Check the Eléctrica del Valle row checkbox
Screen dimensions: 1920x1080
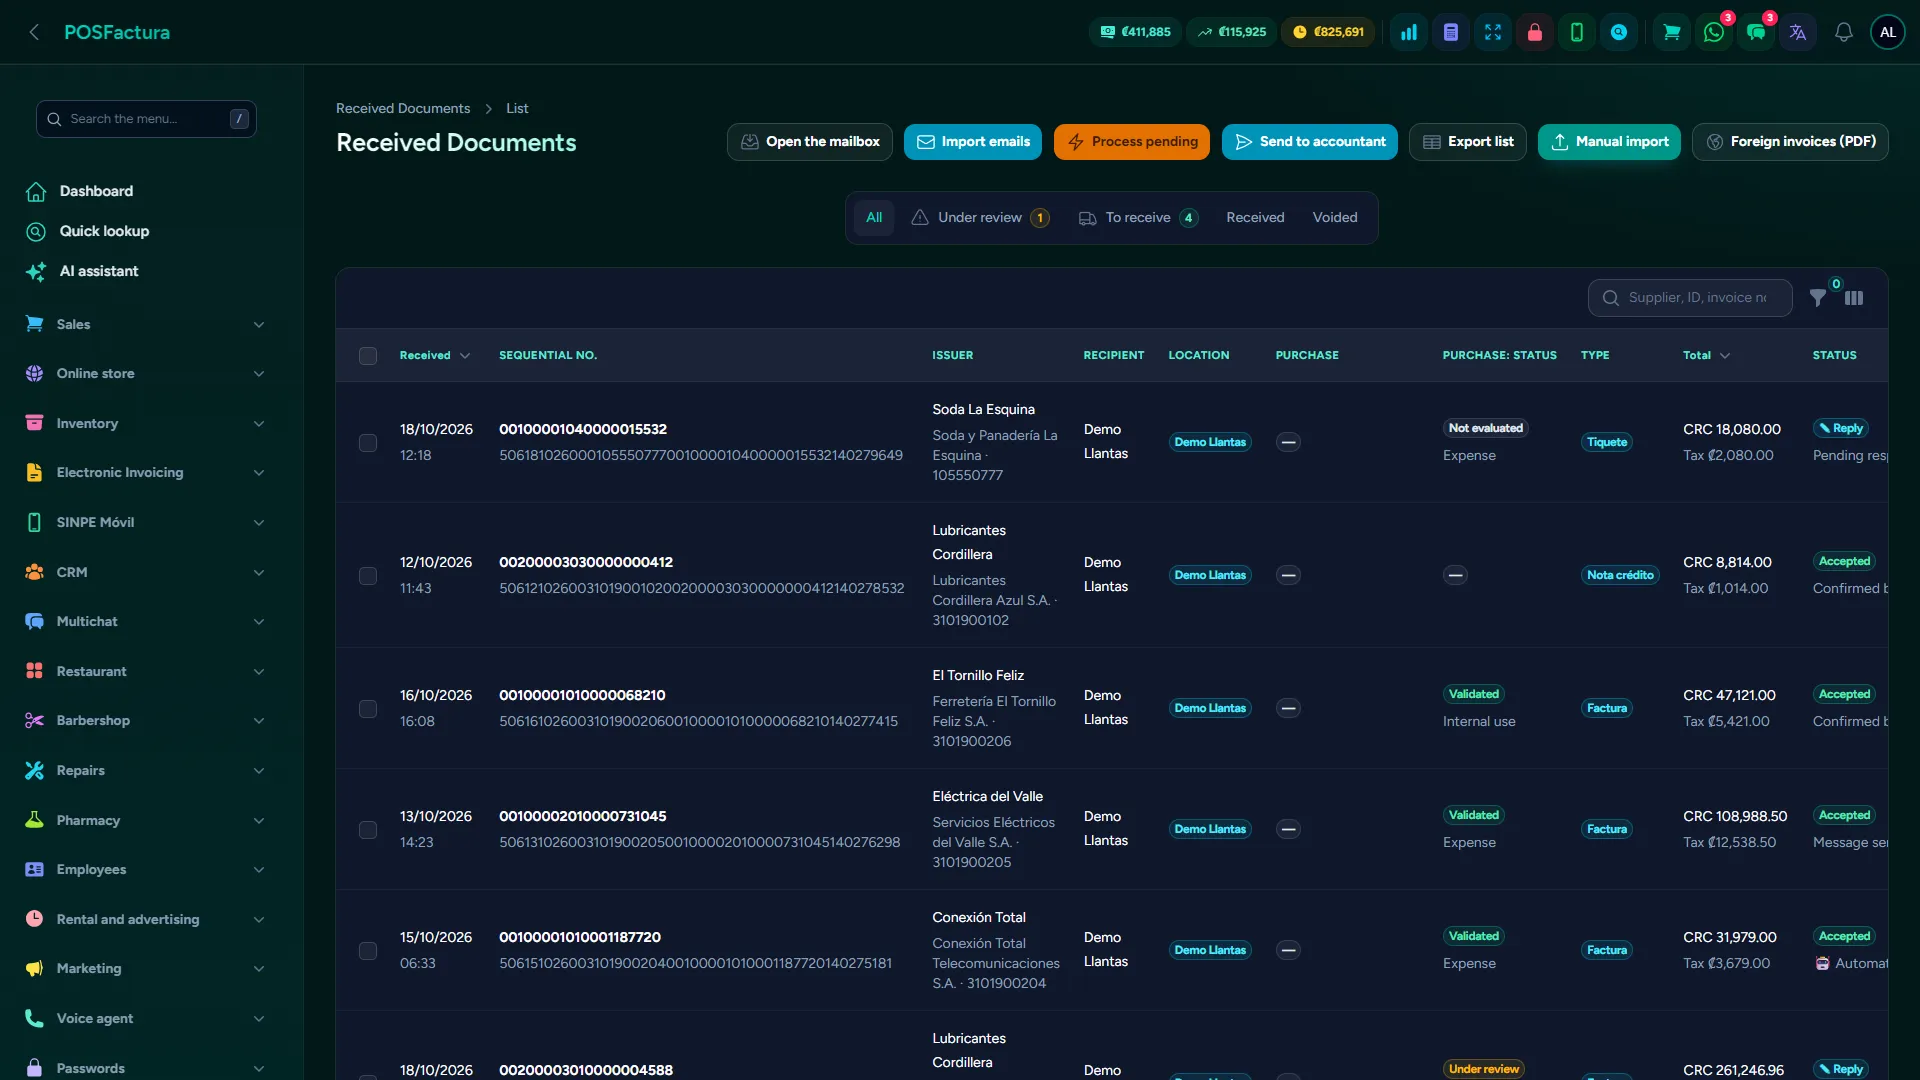point(368,829)
